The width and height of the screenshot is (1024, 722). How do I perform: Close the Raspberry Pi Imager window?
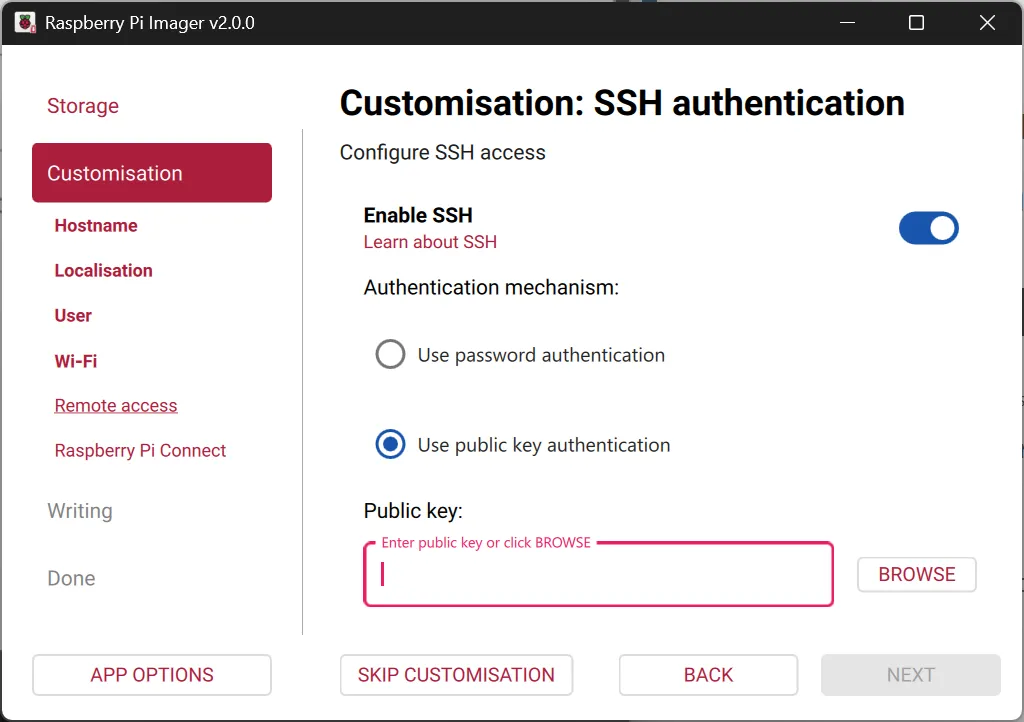pyautogui.click(x=987, y=23)
